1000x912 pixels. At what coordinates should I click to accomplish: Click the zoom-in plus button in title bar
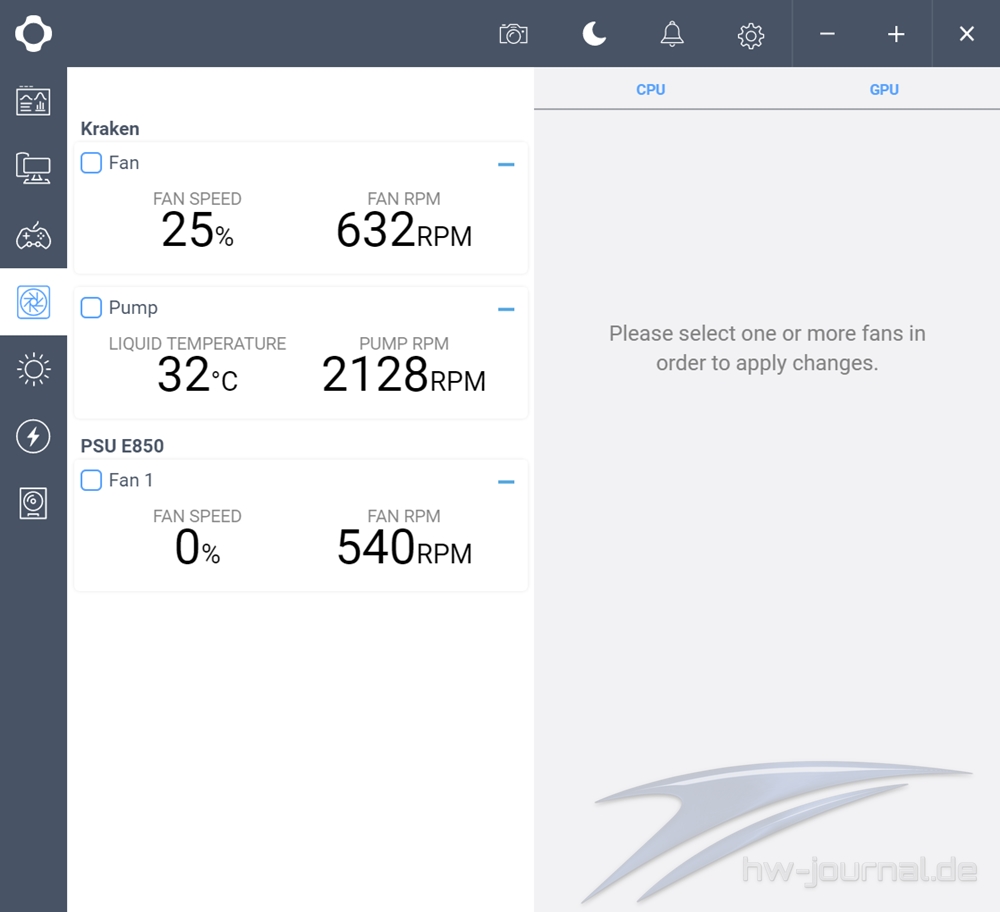896,34
